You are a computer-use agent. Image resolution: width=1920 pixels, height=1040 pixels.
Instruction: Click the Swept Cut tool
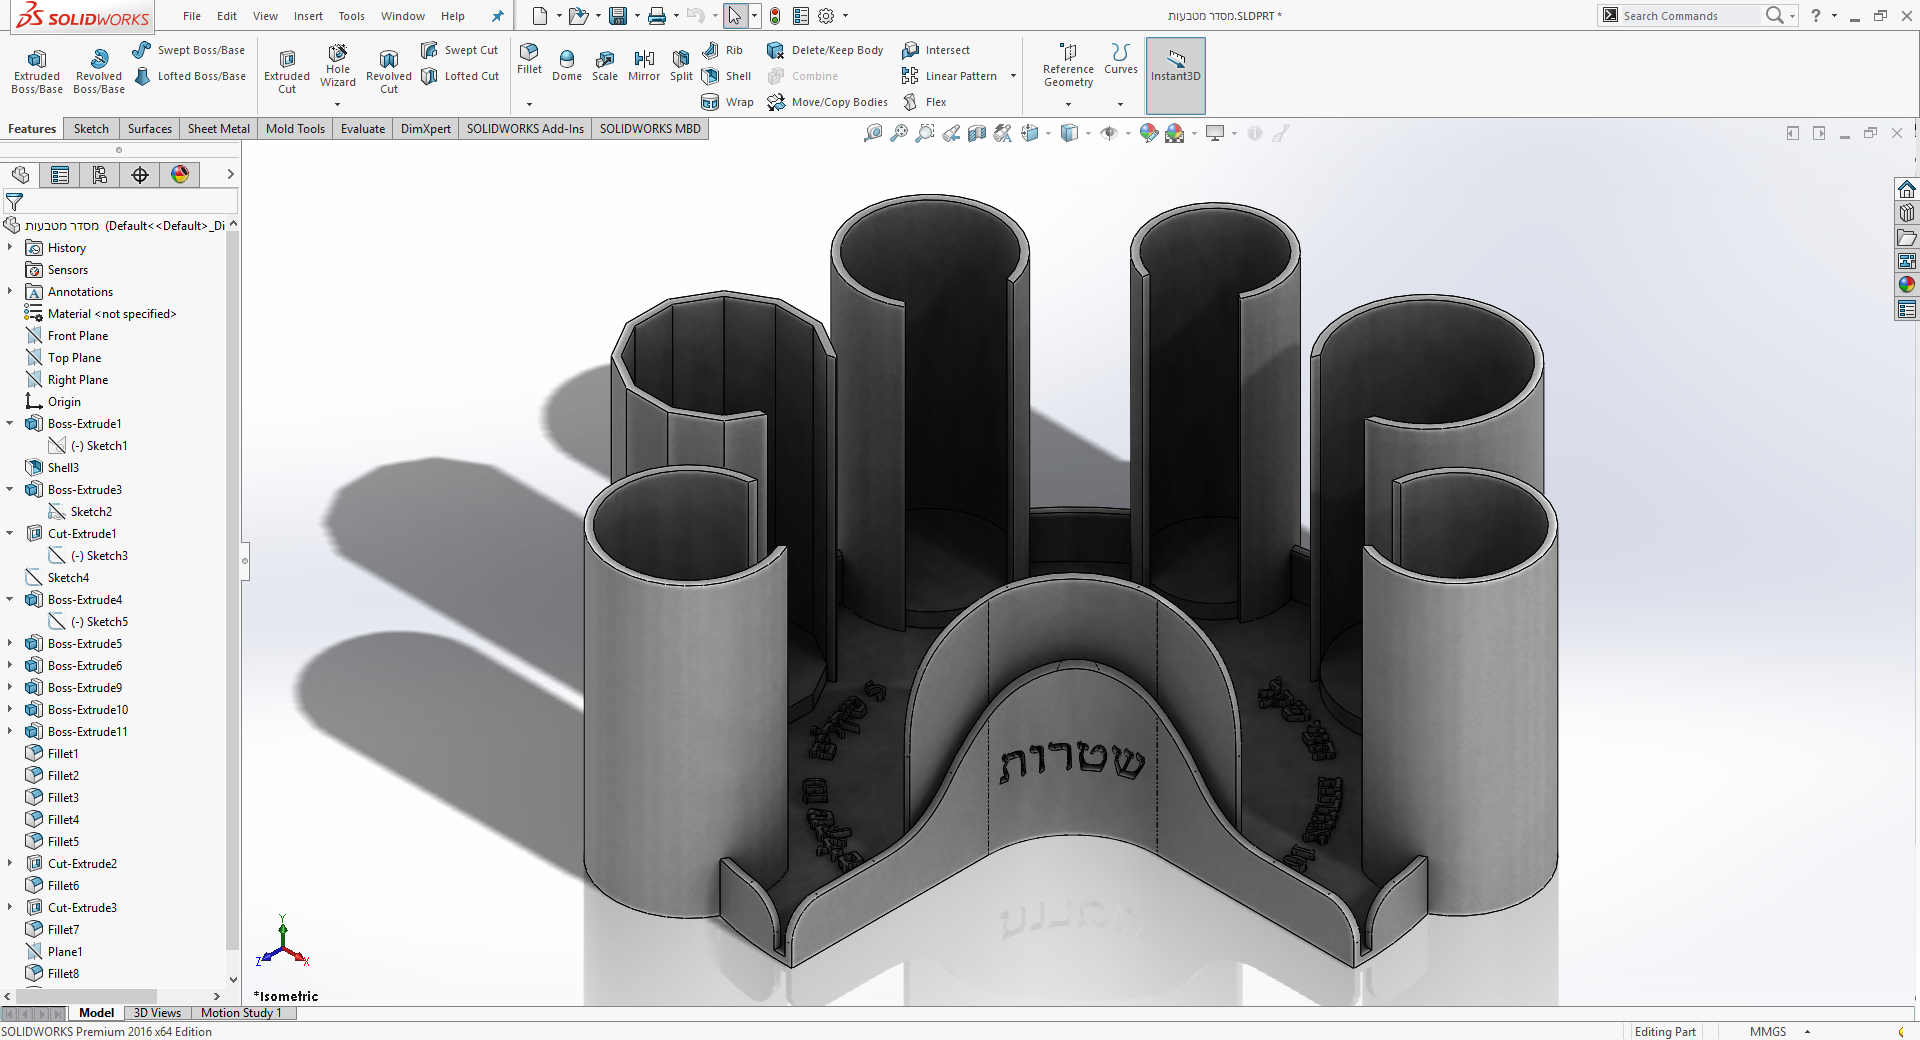pyautogui.click(x=460, y=50)
